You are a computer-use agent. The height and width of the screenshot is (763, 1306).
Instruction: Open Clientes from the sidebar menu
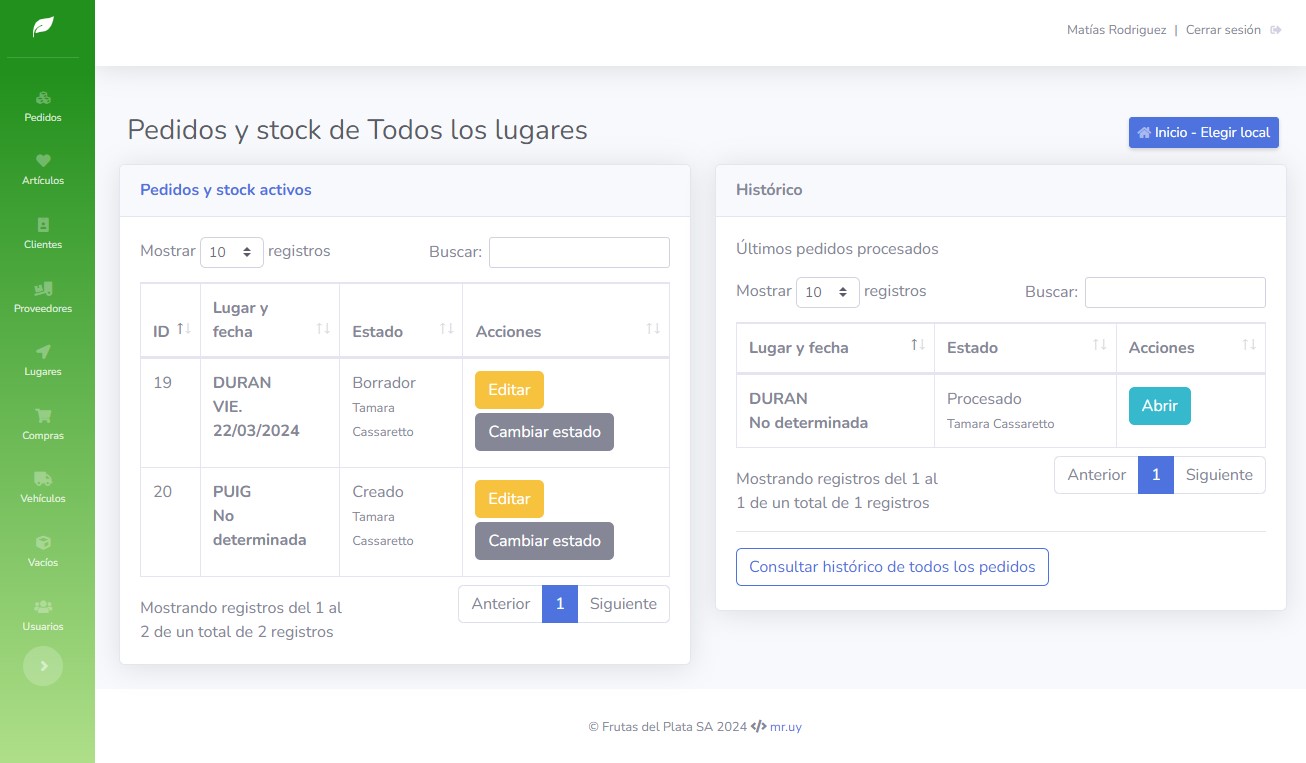(x=42, y=233)
